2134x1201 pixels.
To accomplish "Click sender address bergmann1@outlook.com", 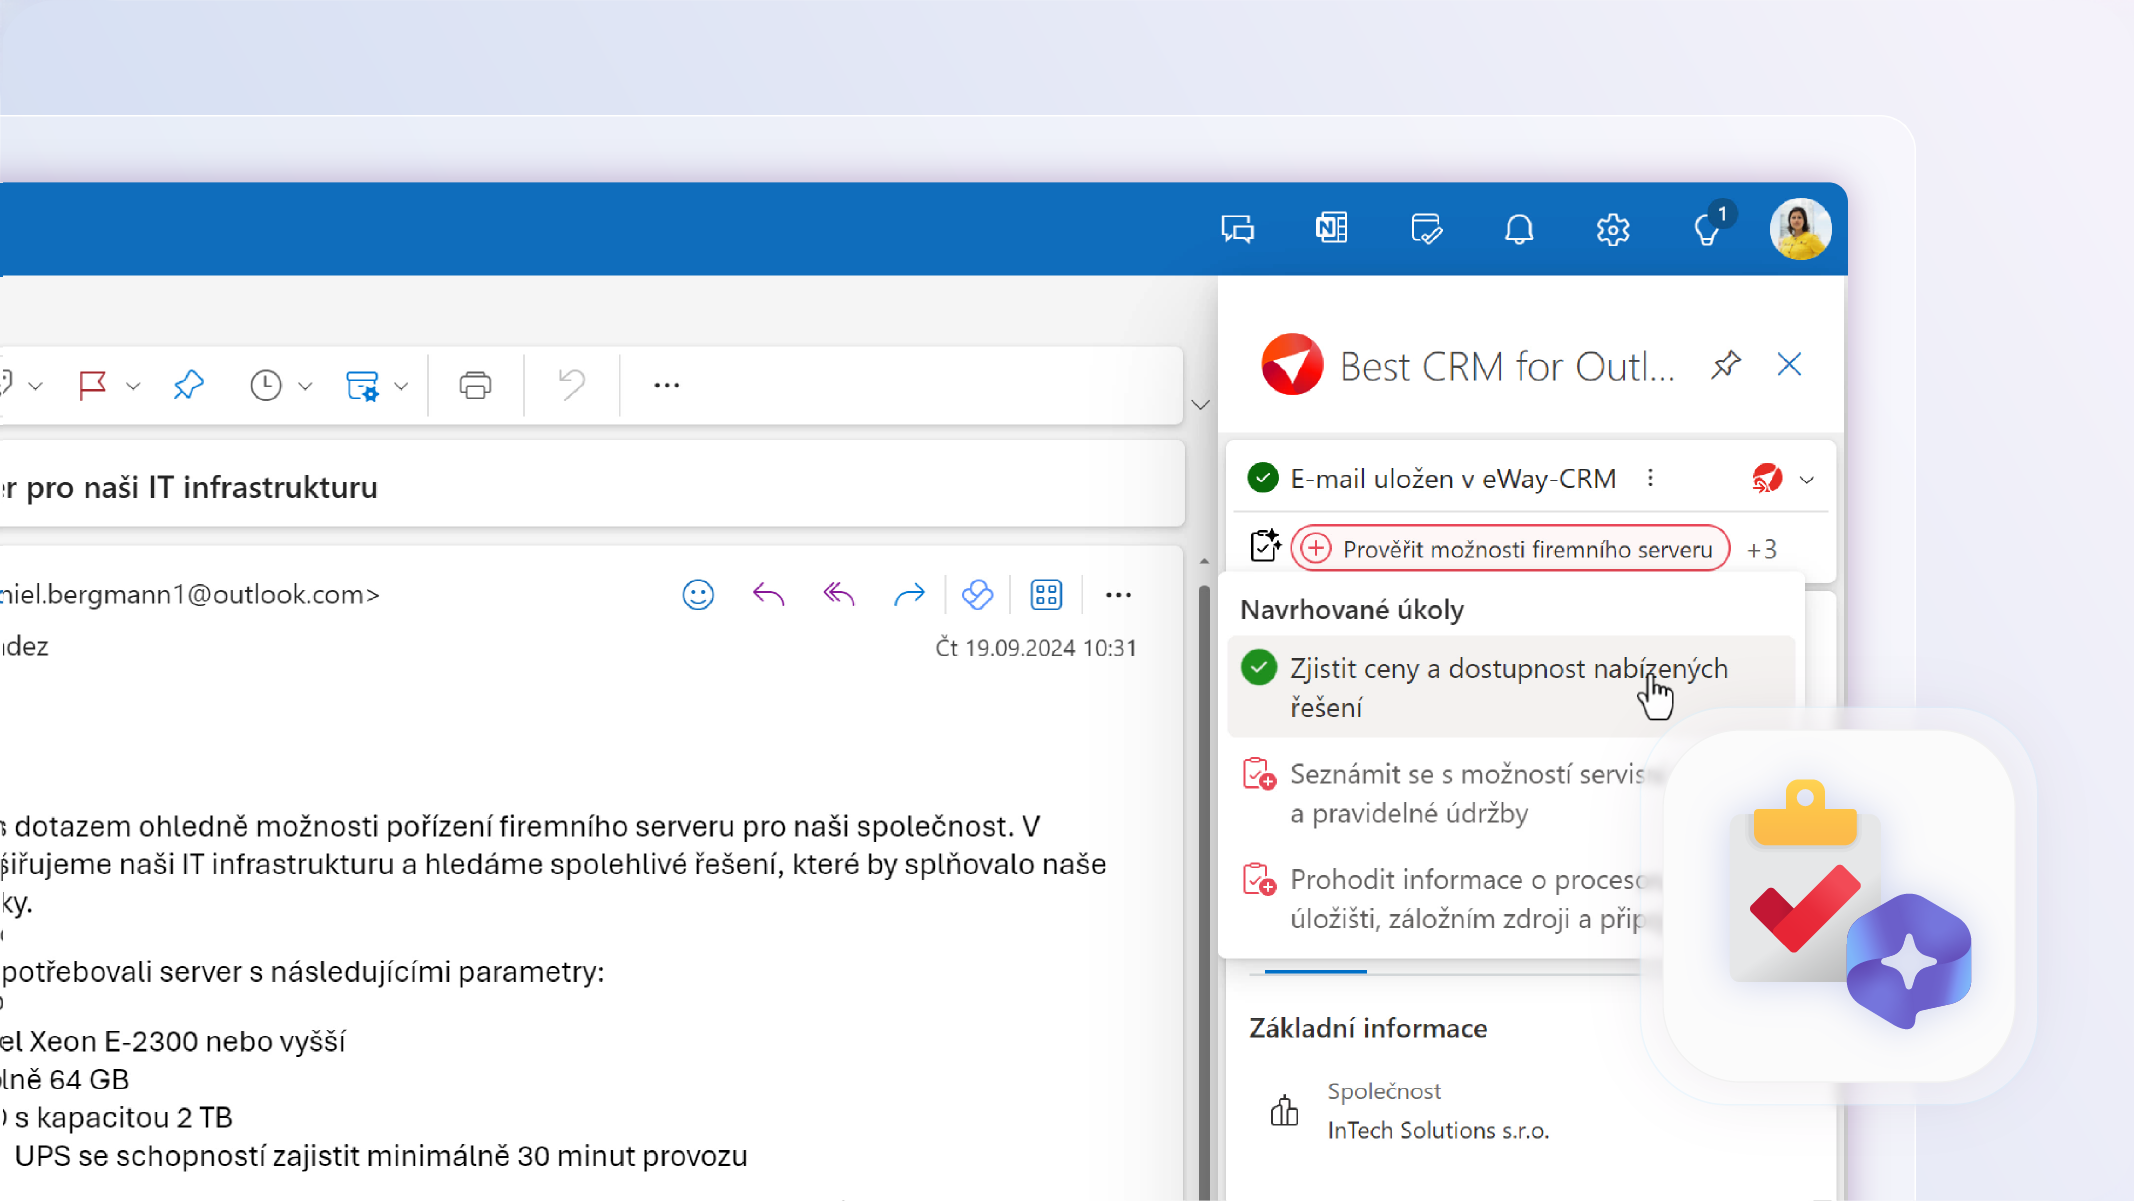I will coord(191,595).
